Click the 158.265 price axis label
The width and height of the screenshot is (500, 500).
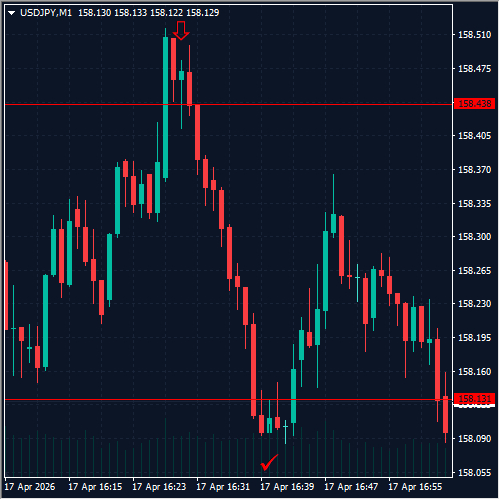coord(474,270)
